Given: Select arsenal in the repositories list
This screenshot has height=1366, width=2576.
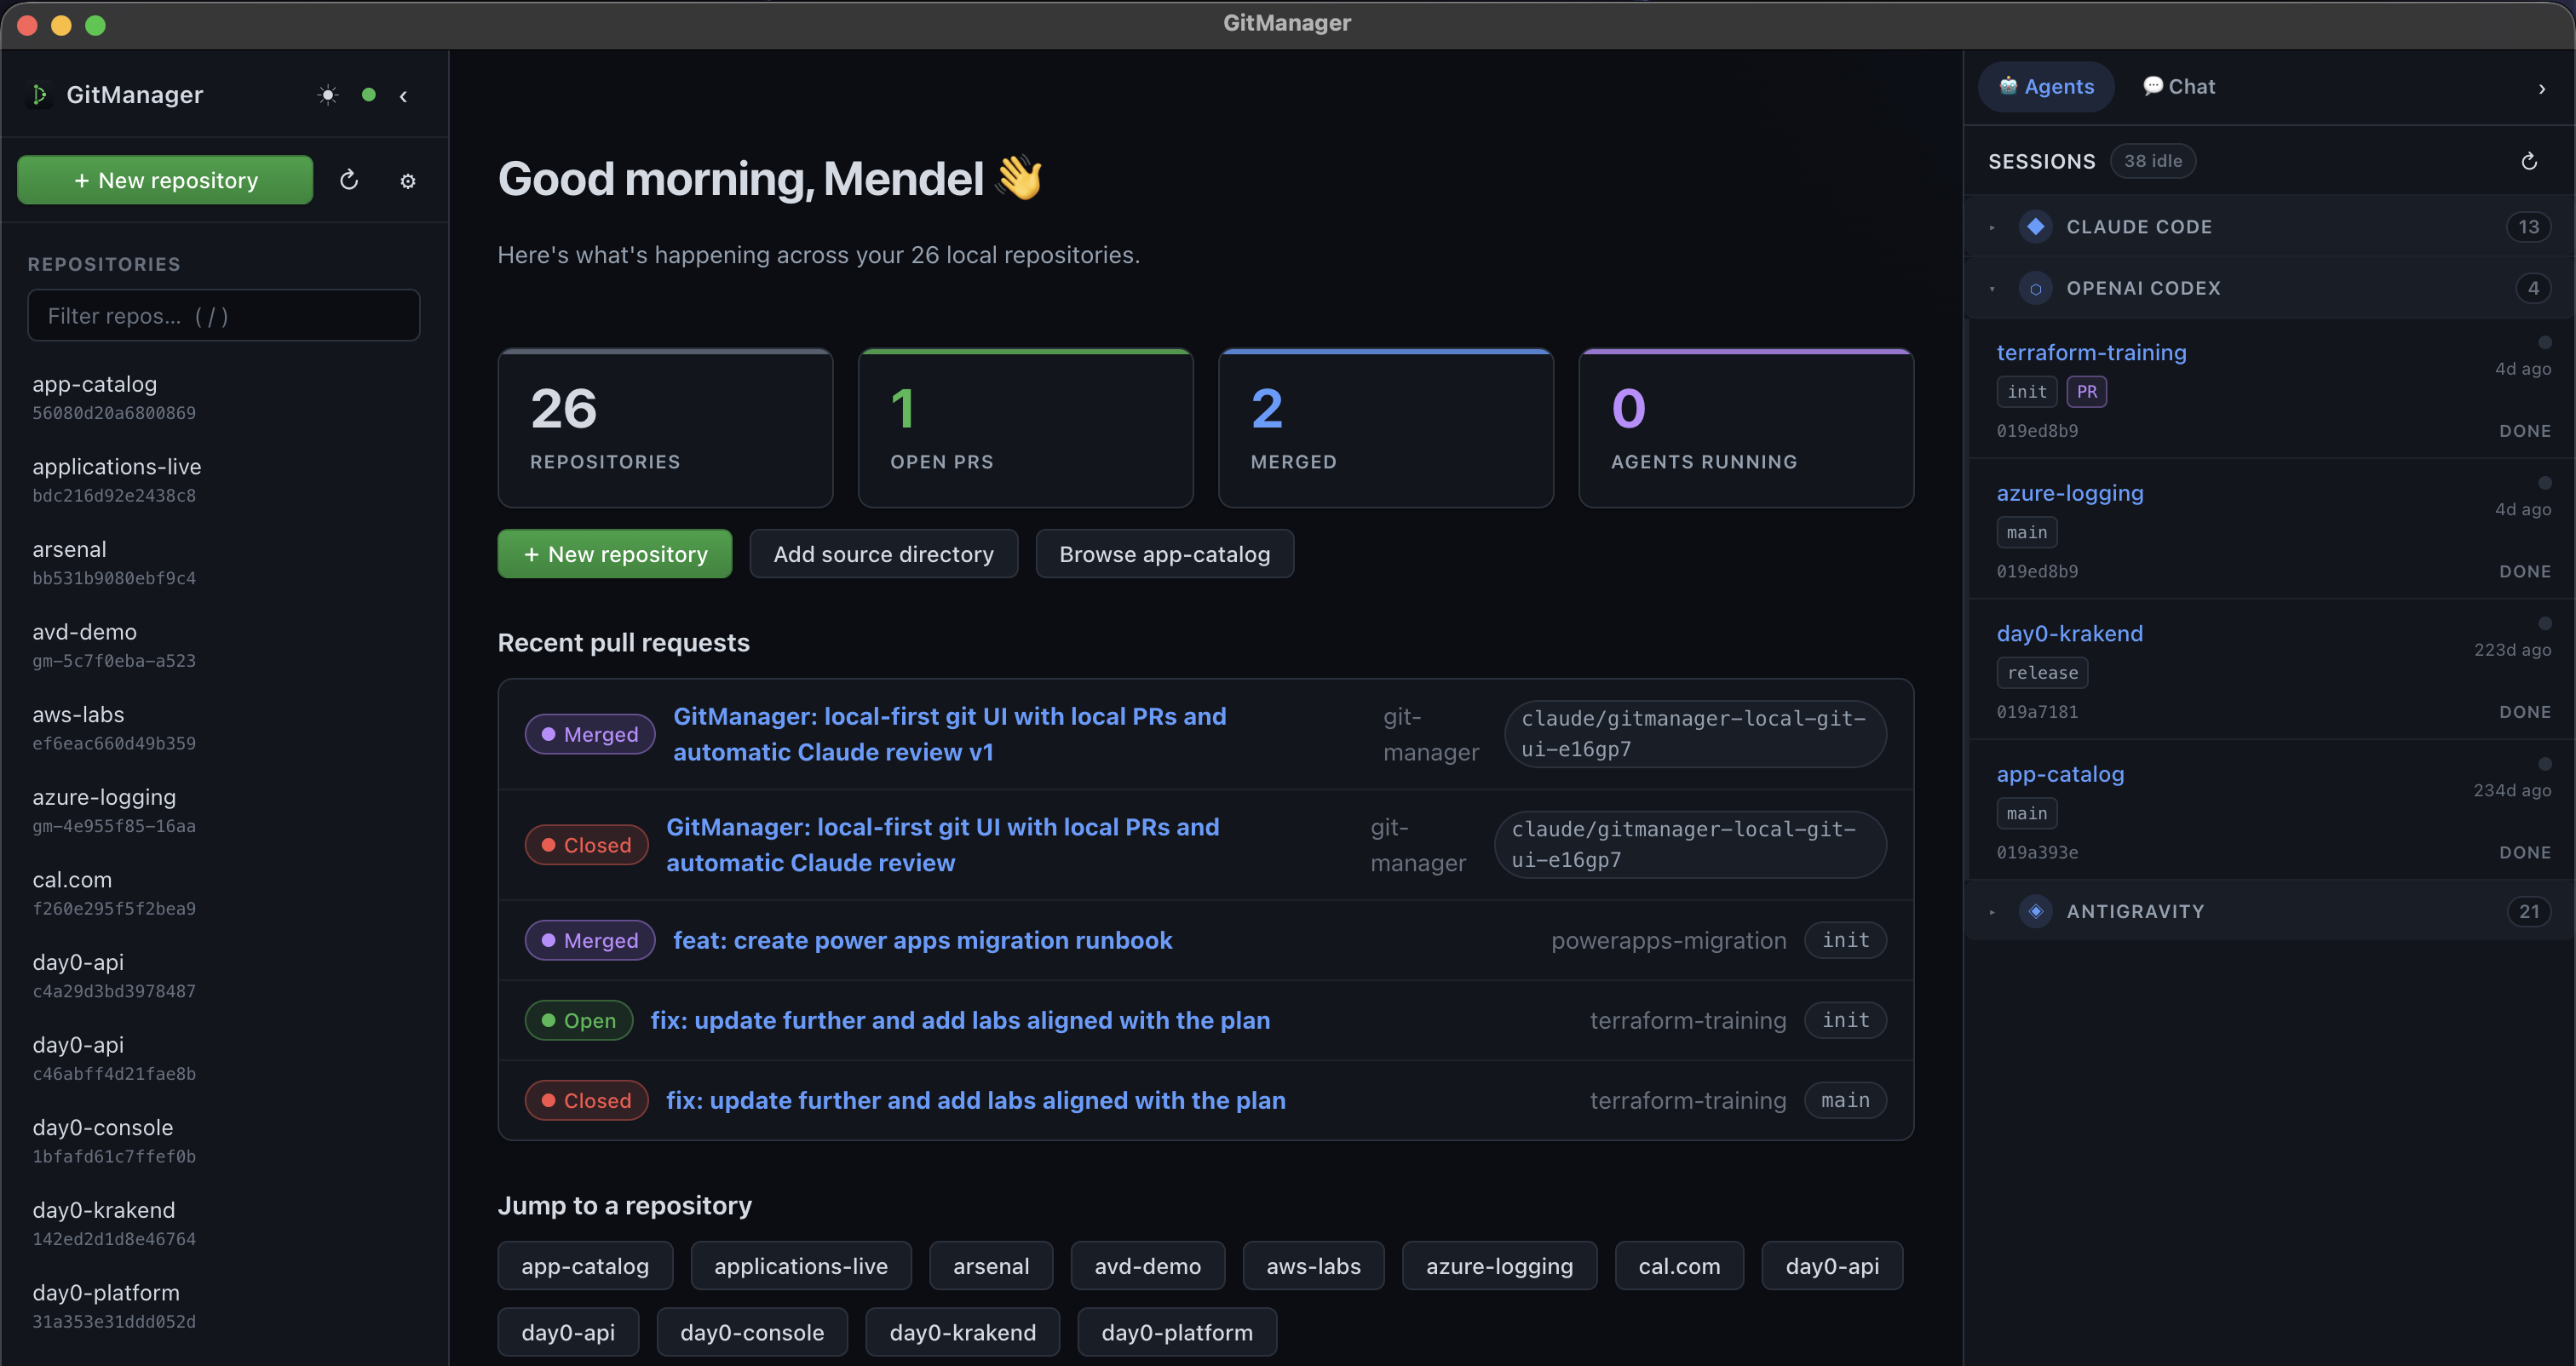Looking at the screenshot, I should [224, 563].
